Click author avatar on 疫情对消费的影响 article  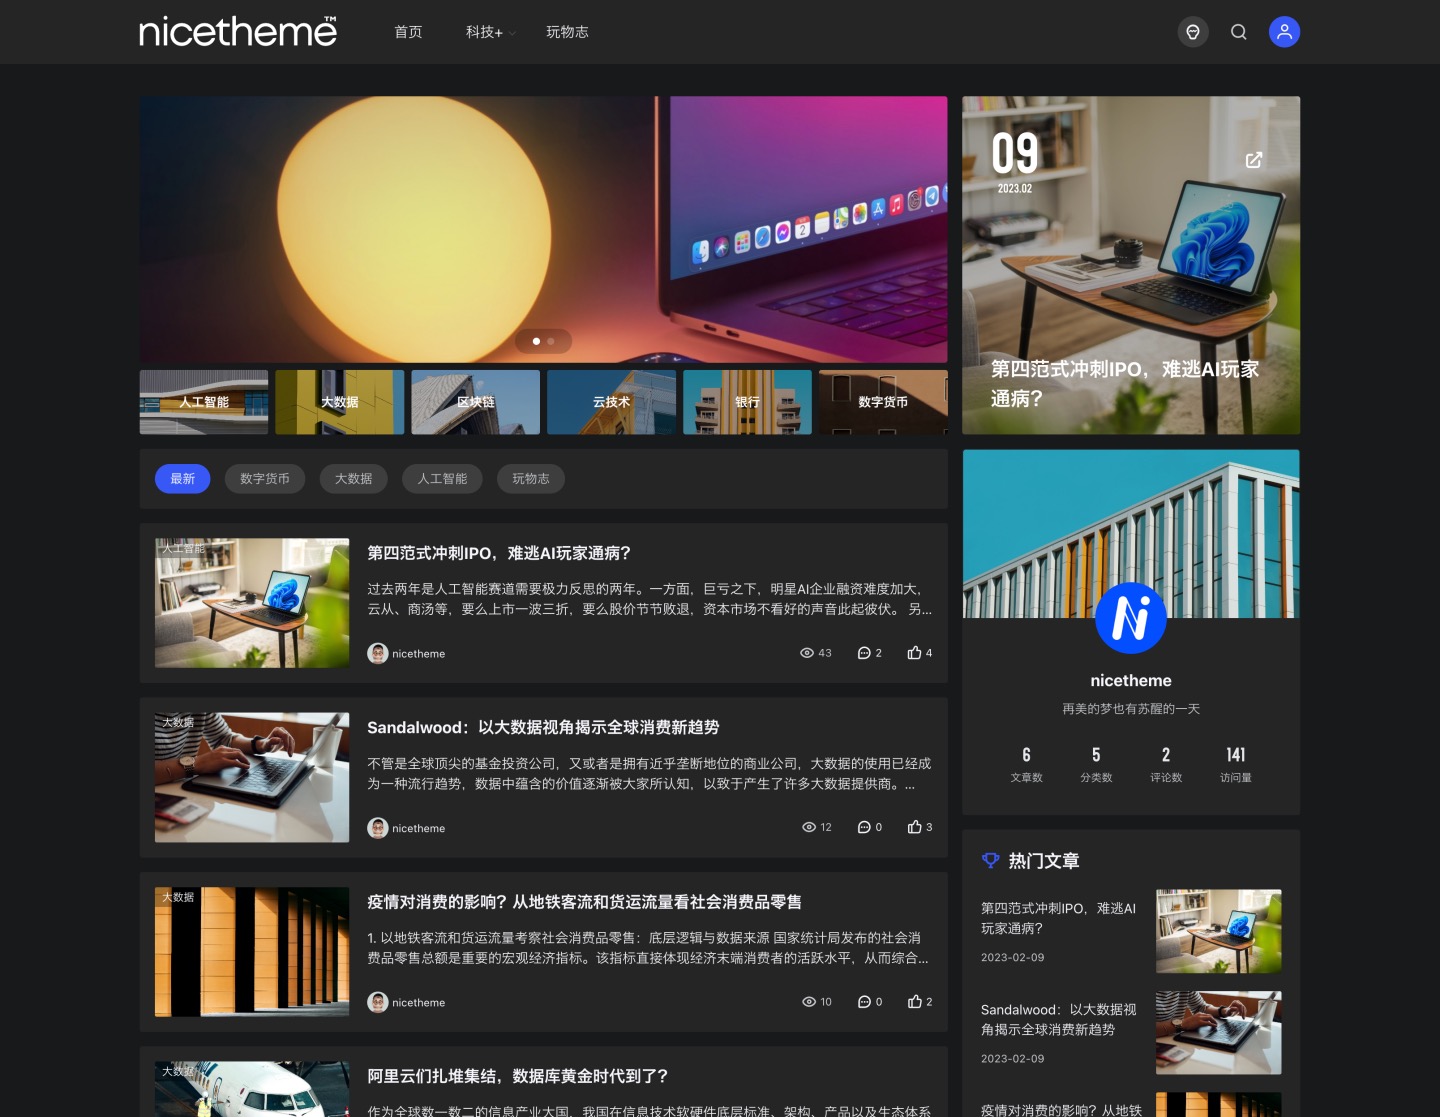tap(378, 1002)
